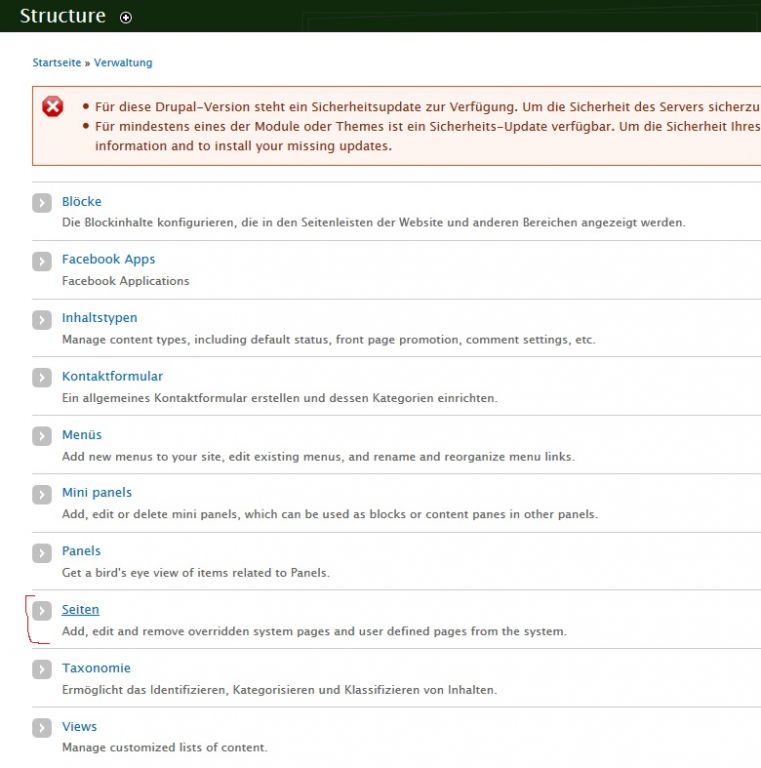Image resolution: width=761 pixels, height=768 pixels.
Task: Click the arrow icon beside Blöcke
Action: point(41,203)
